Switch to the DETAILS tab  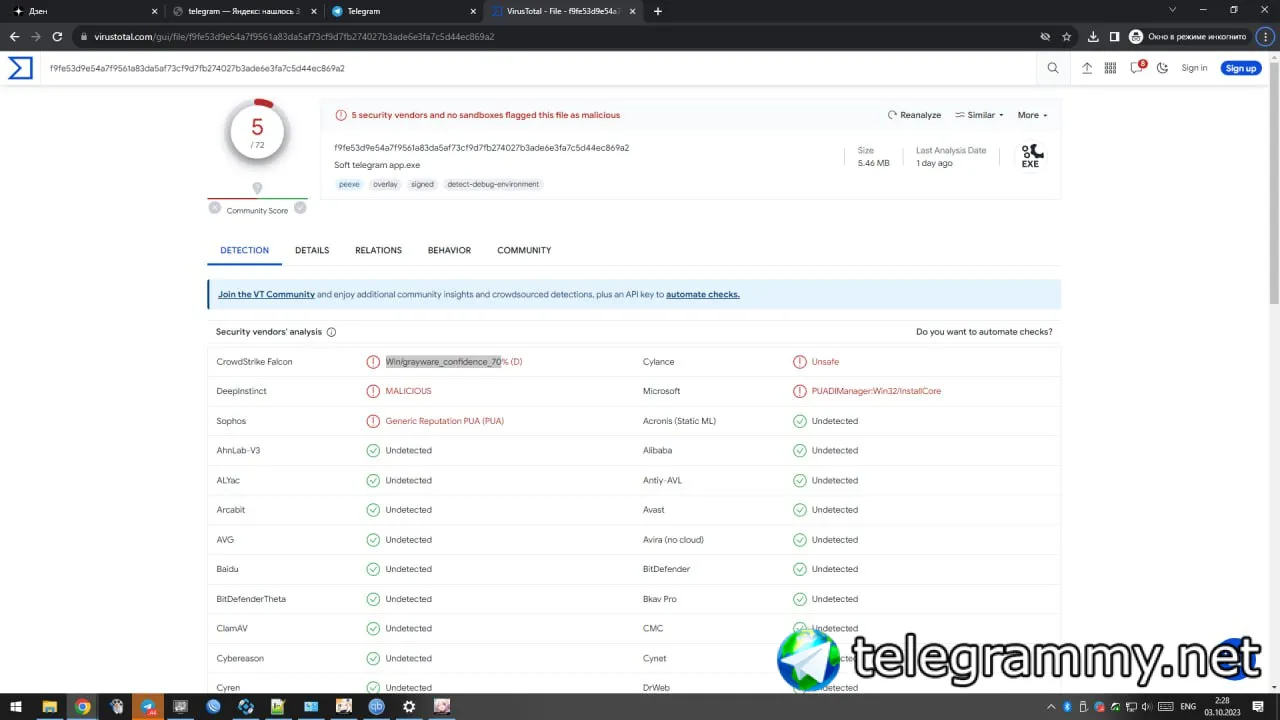tap(312, 250)
